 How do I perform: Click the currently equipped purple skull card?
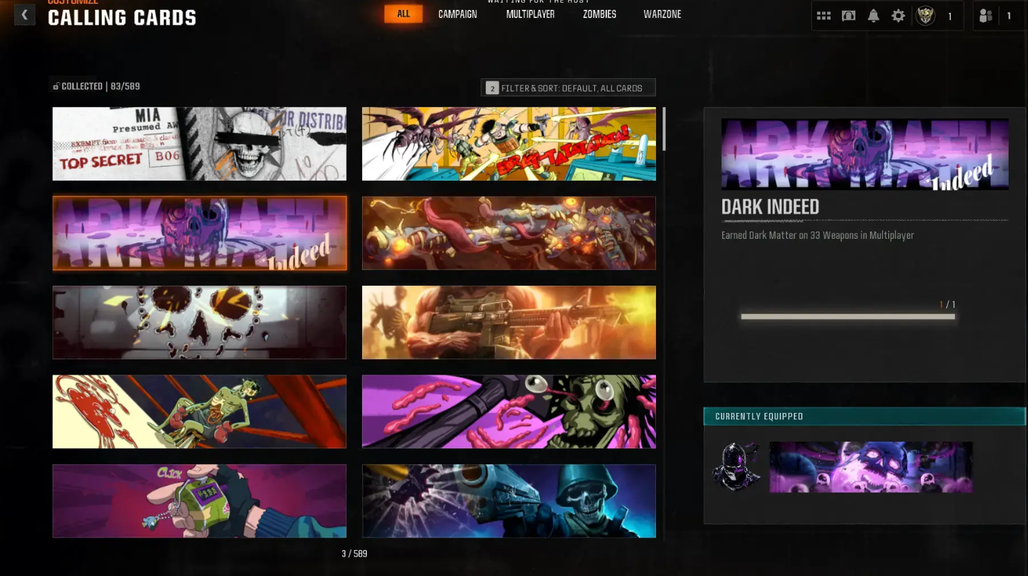click(x=871, y=467)
